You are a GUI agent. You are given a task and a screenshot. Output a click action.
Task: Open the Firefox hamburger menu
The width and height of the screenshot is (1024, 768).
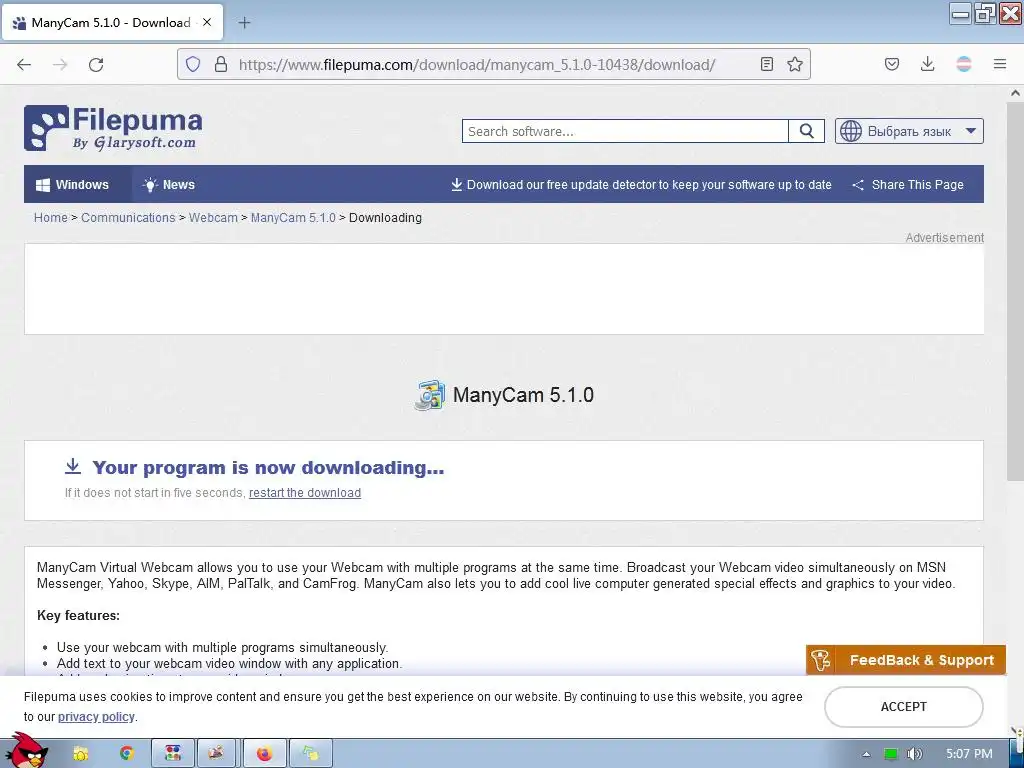tap(1000, 64)
